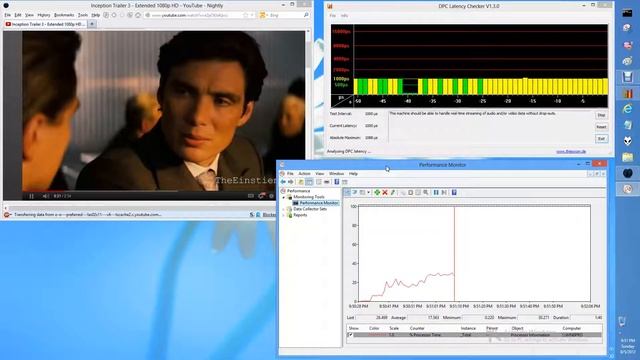
Task: Click red Delete counter X icon
Action: [385, 193]
